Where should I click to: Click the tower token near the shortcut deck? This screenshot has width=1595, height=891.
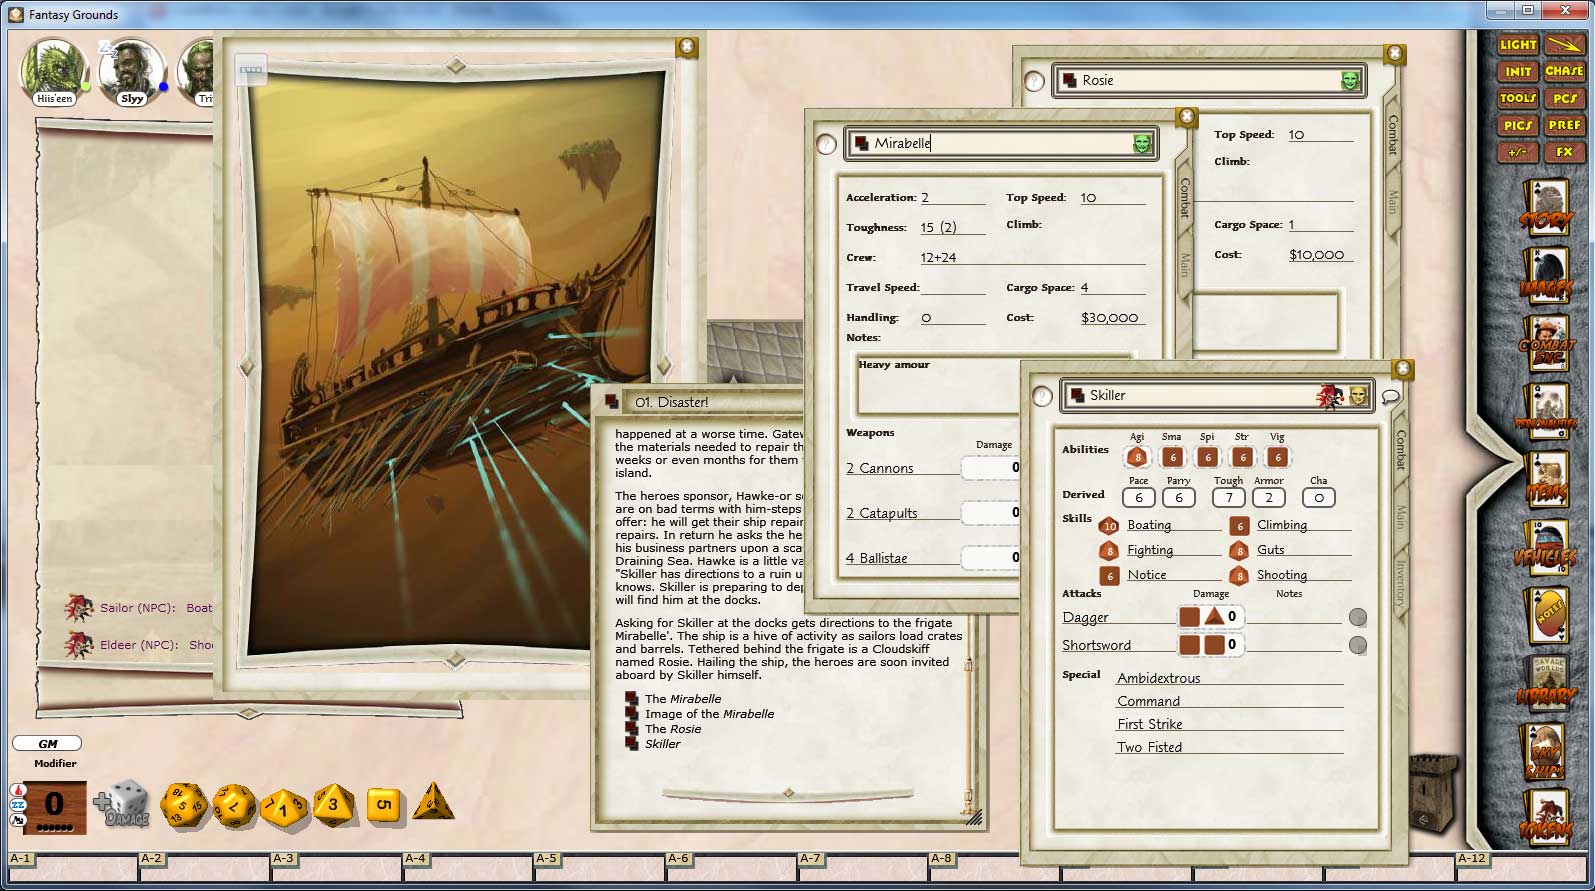[1434, 794]
